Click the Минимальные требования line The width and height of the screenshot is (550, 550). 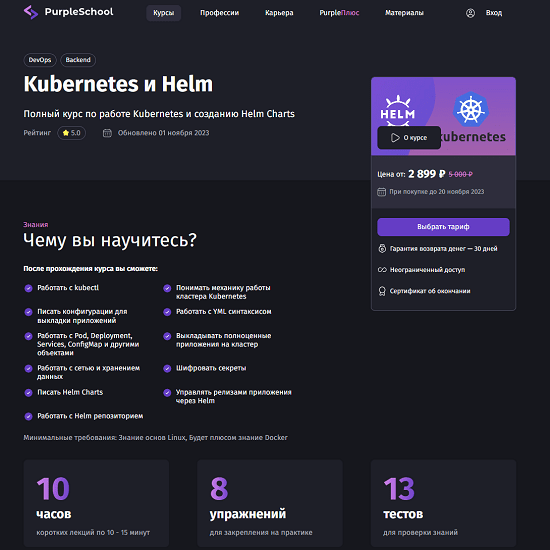coord(155,438)
